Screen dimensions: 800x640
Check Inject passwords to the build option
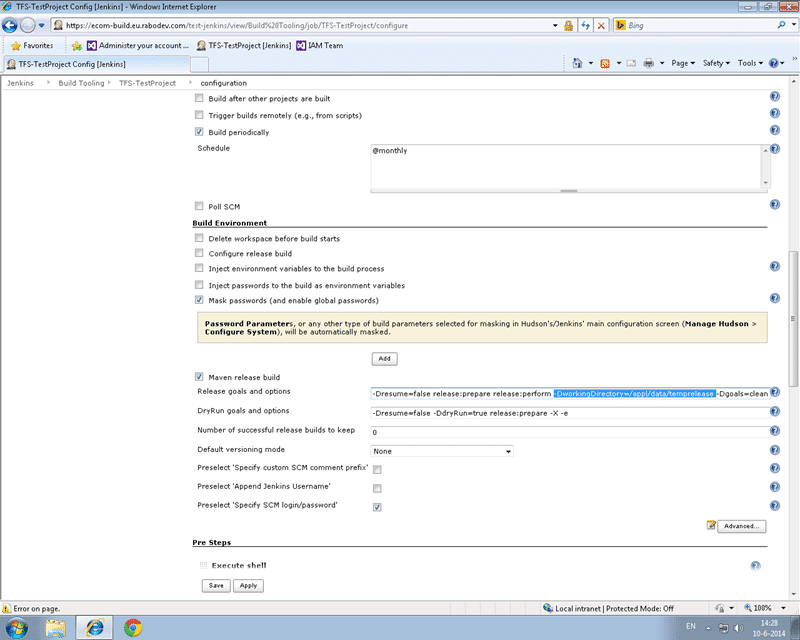[199, 285]
